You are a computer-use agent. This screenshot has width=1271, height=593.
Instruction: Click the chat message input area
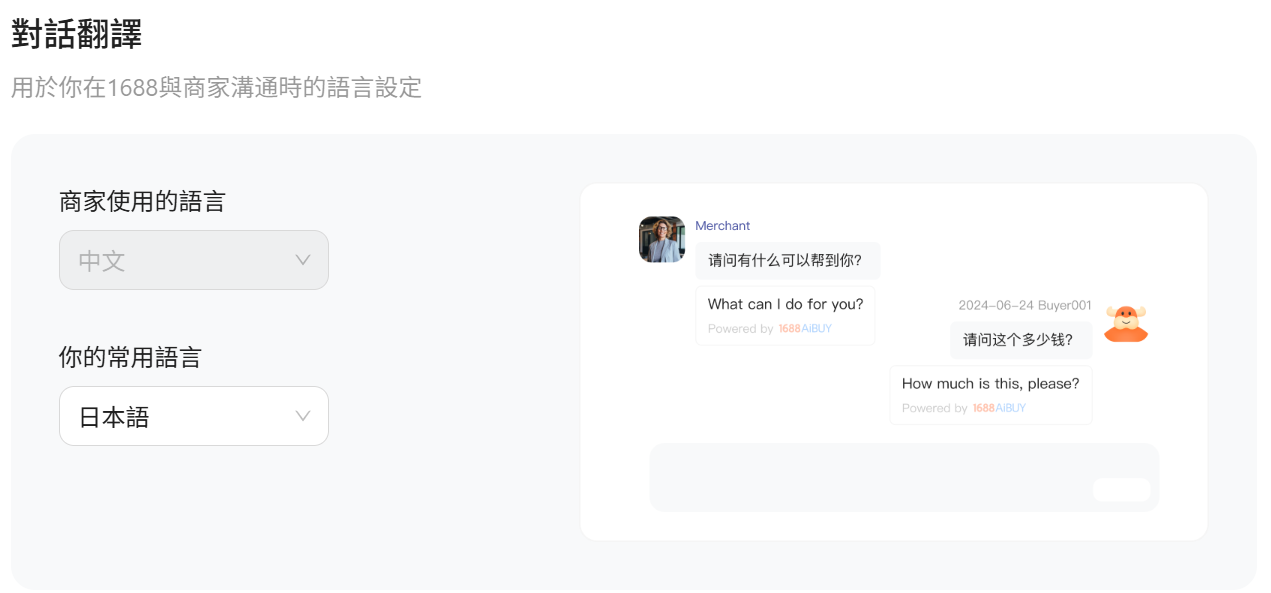pos(904,477)
